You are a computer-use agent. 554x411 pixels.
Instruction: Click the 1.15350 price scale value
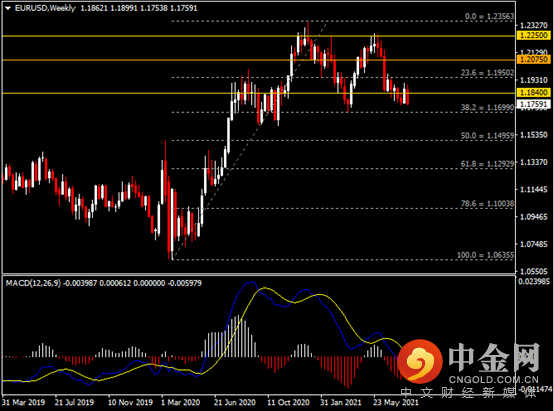(x=534, y=135)
